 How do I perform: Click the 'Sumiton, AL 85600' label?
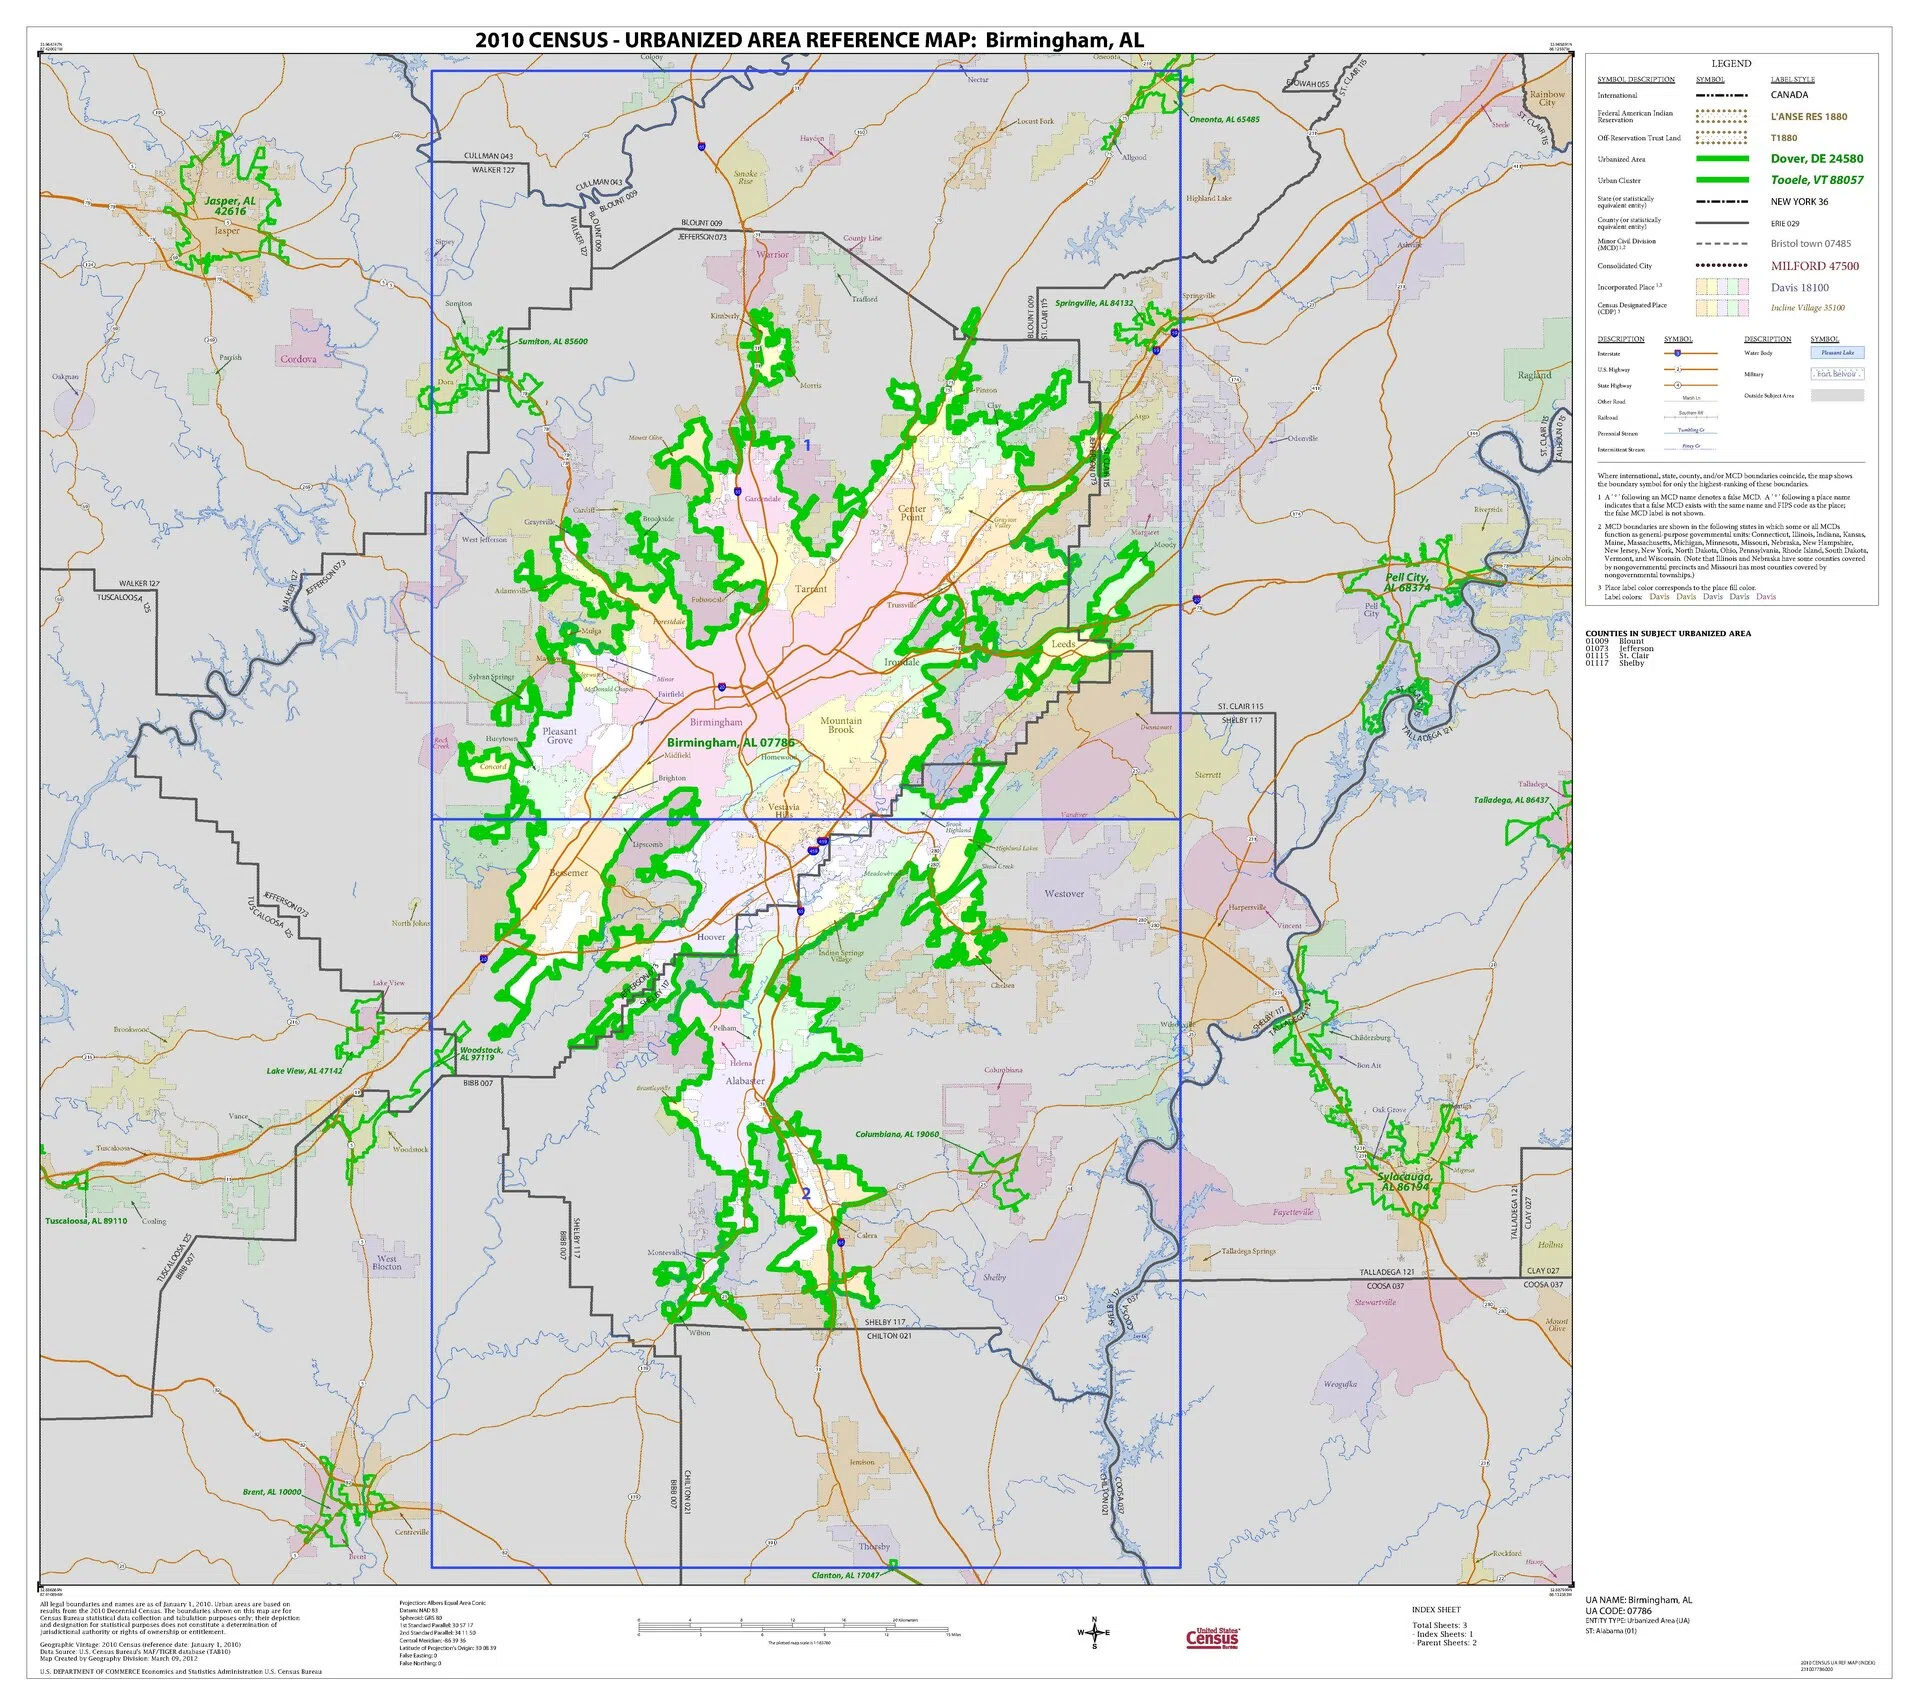pos(552,342)
